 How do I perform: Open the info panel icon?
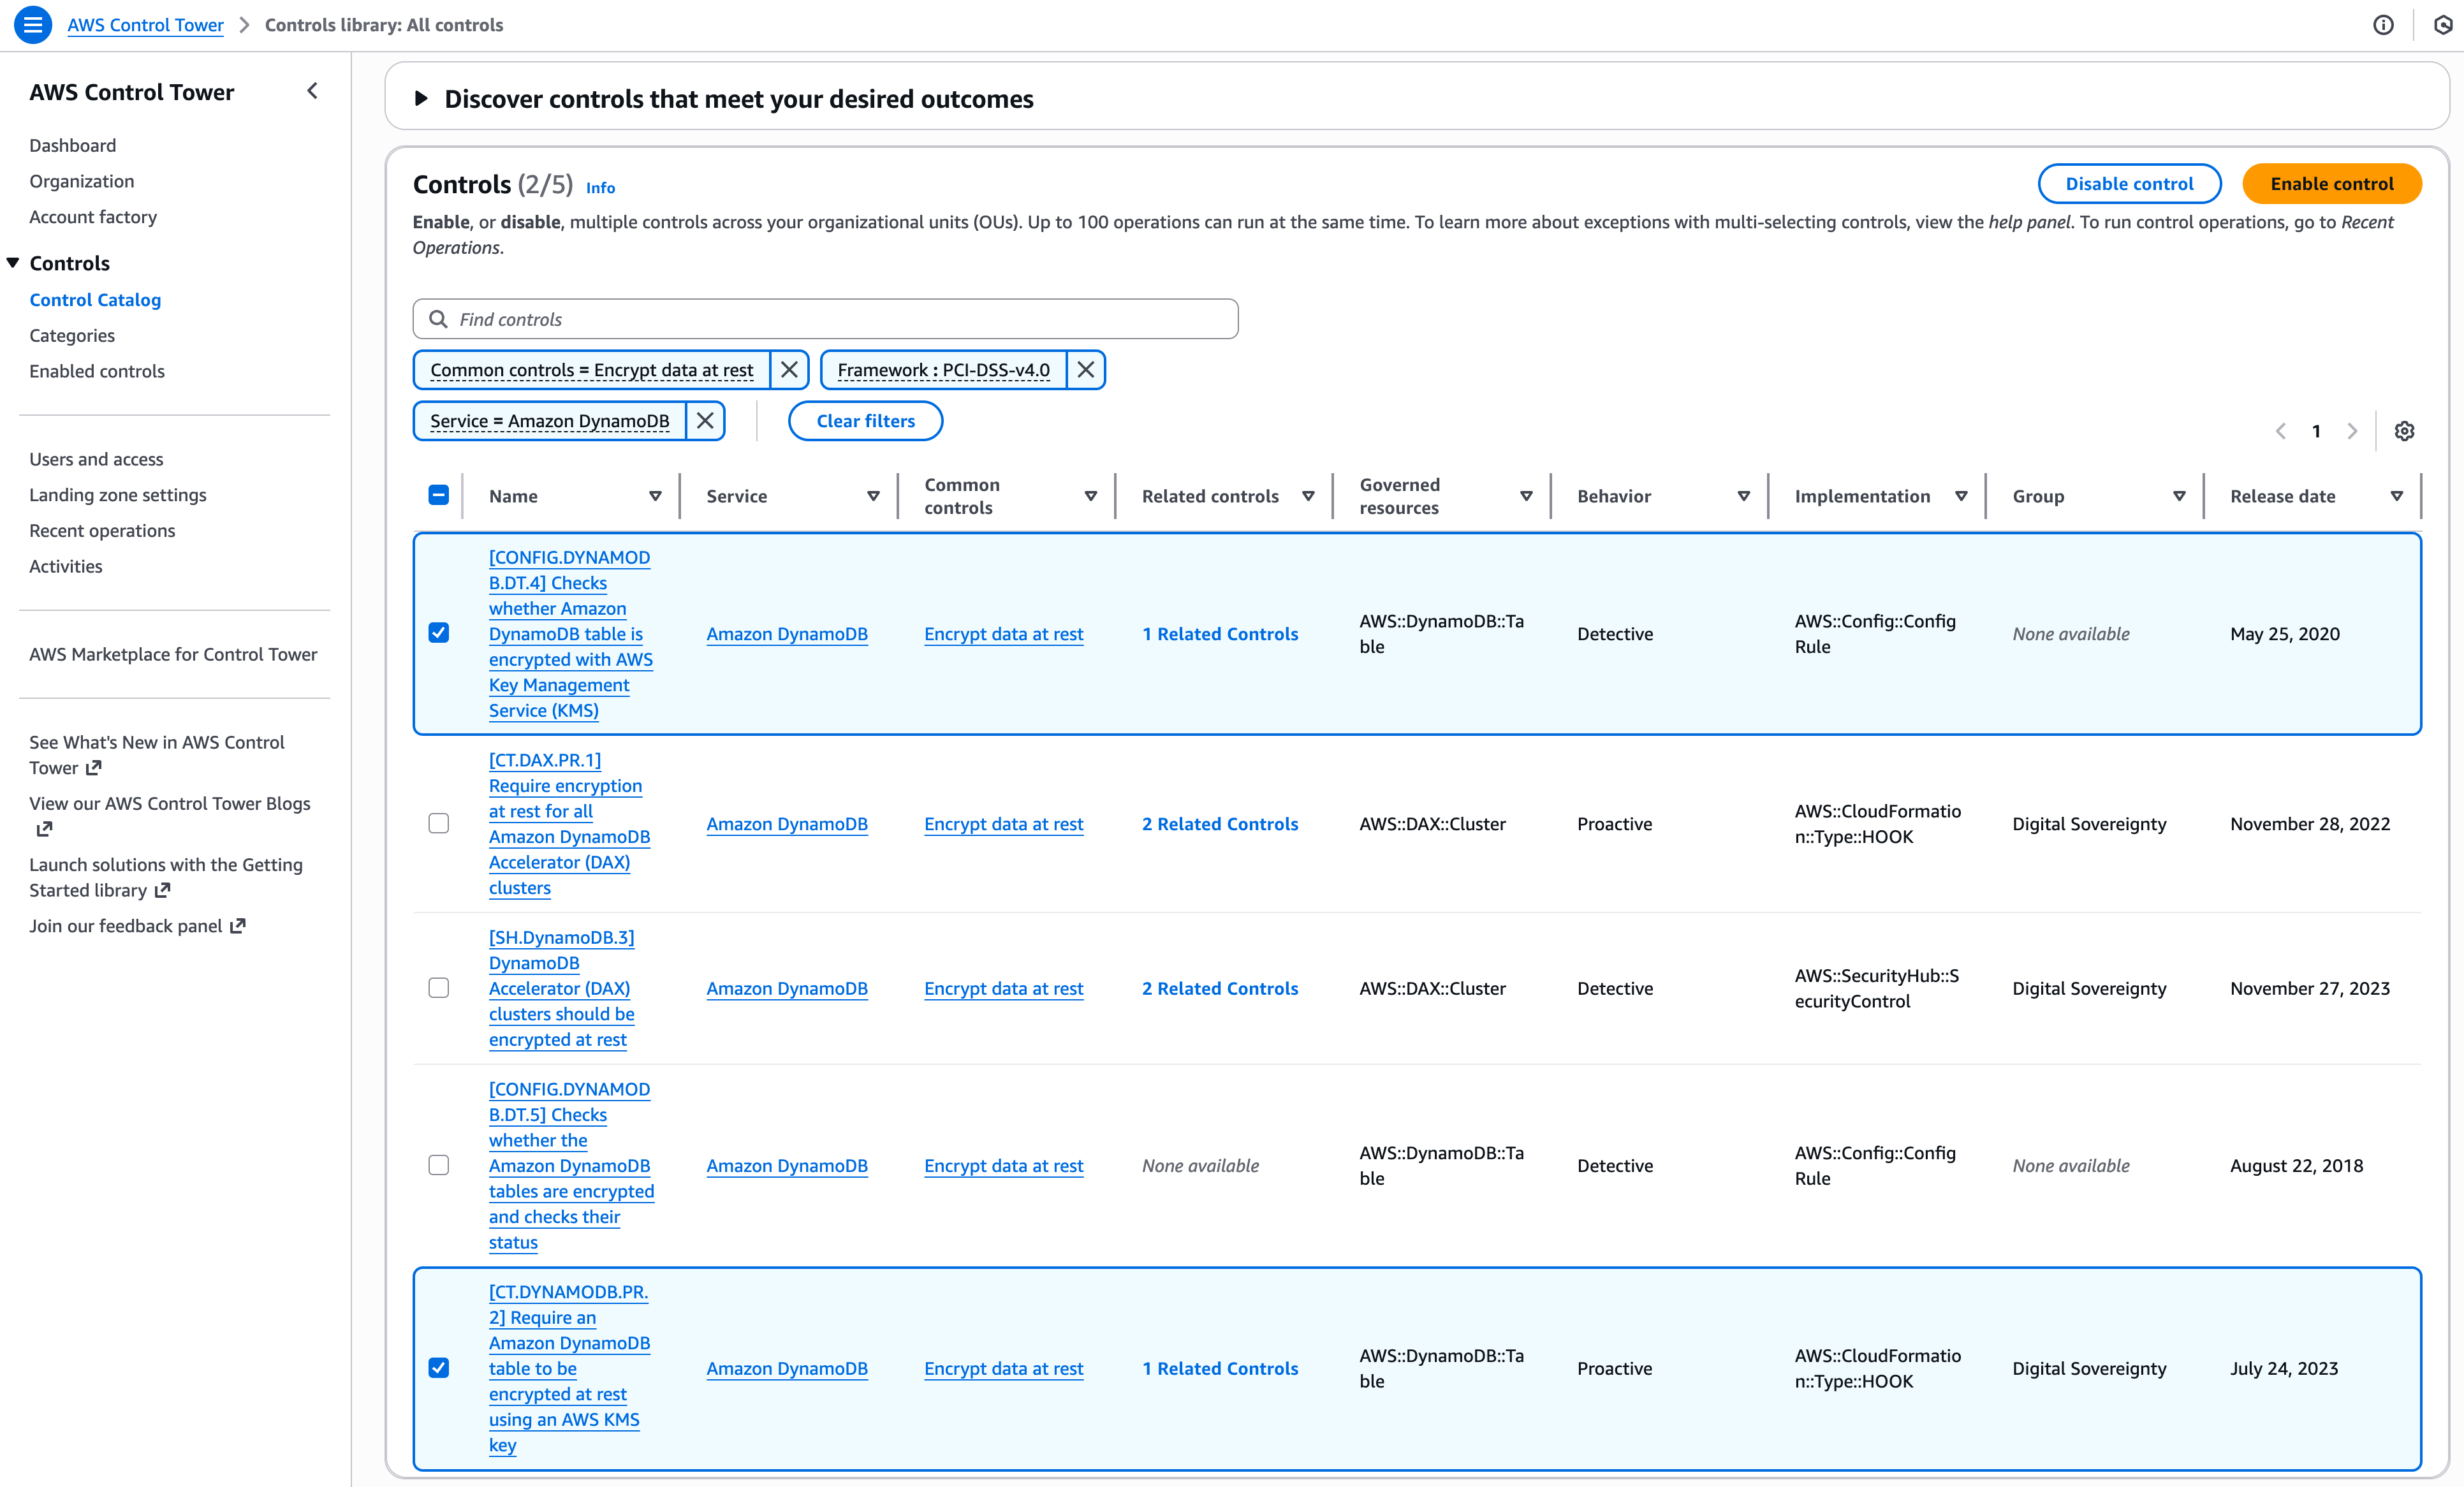pyautogui.click(x=2383, y=25)
